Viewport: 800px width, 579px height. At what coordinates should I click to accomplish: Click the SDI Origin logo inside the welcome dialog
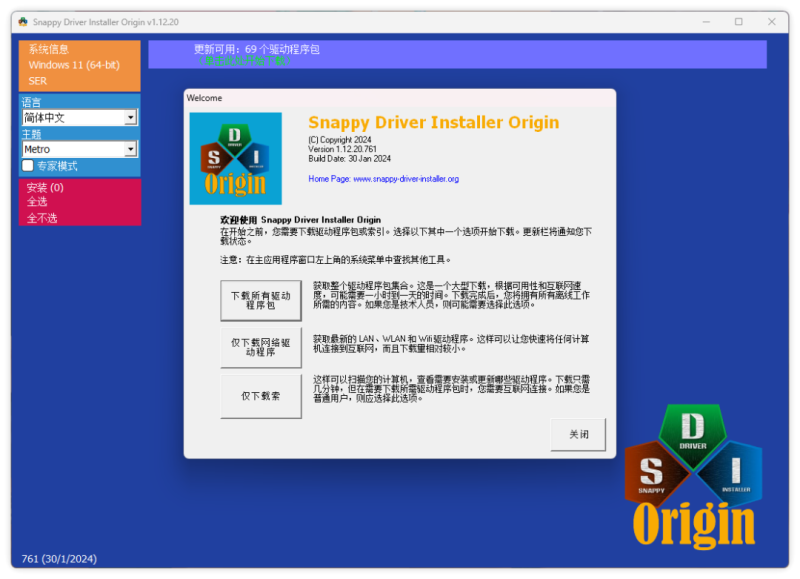click(x=236, y=157)
